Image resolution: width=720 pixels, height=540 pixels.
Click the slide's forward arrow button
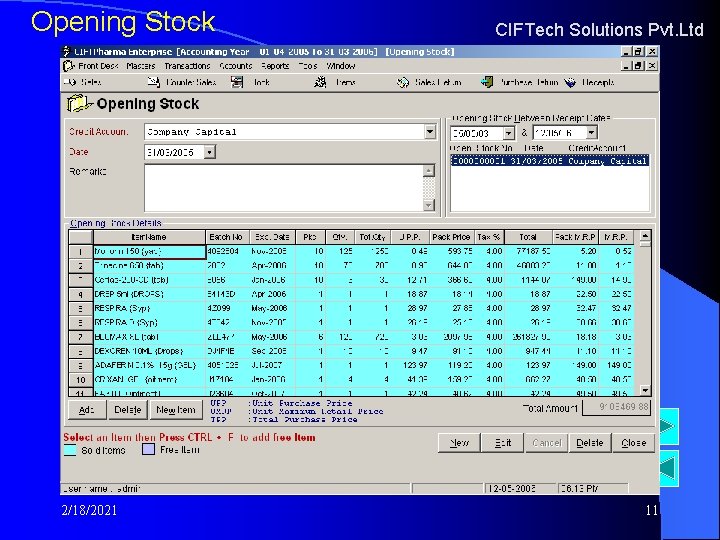669,427
